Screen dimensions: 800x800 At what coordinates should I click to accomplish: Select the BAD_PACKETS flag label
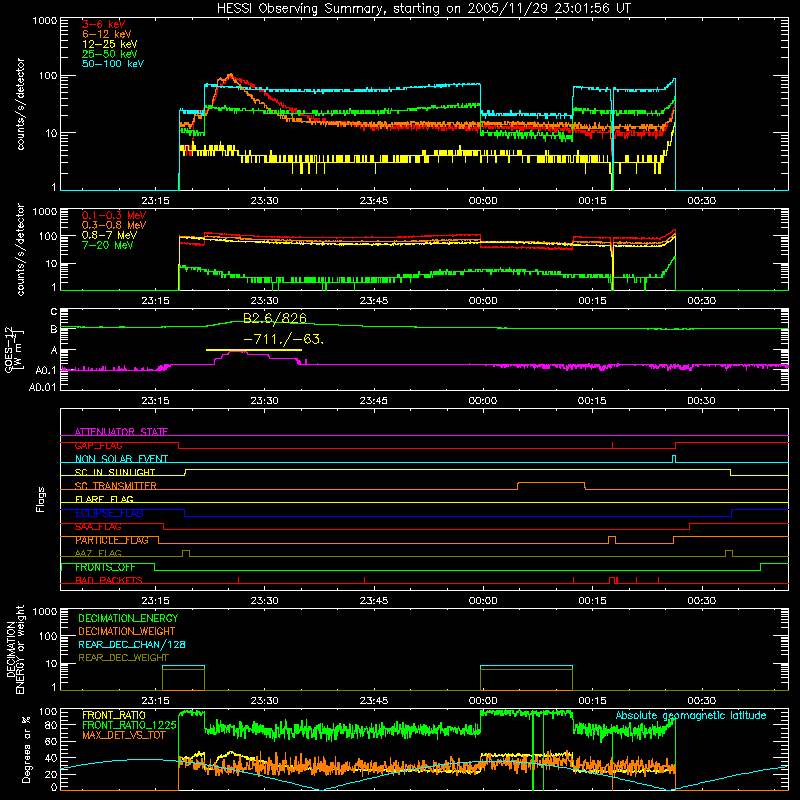(x=109, y=580)
